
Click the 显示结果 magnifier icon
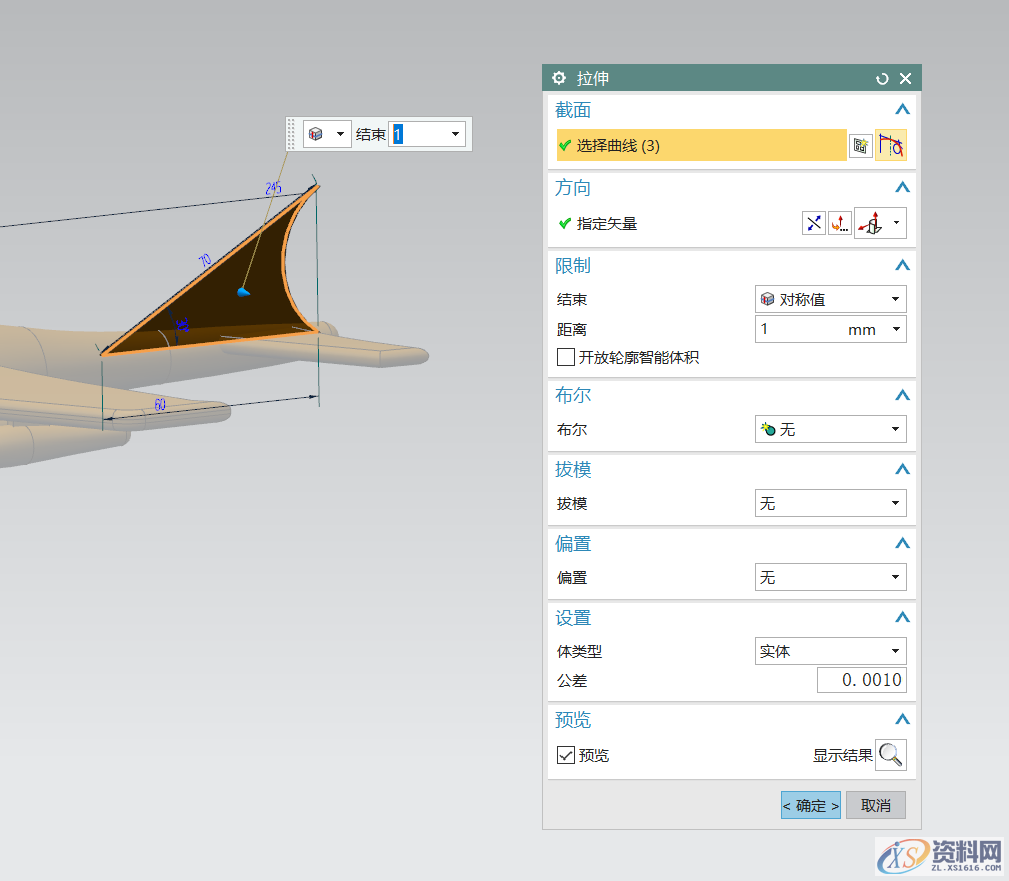click(891, 755)
